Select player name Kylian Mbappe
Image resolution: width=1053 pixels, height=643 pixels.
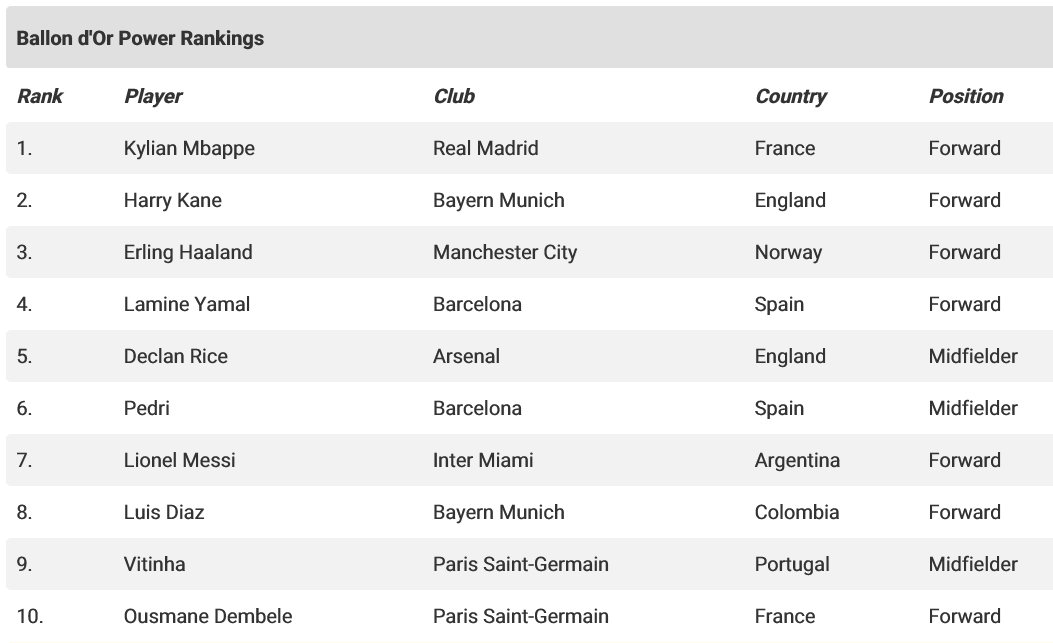pos(189,148)
